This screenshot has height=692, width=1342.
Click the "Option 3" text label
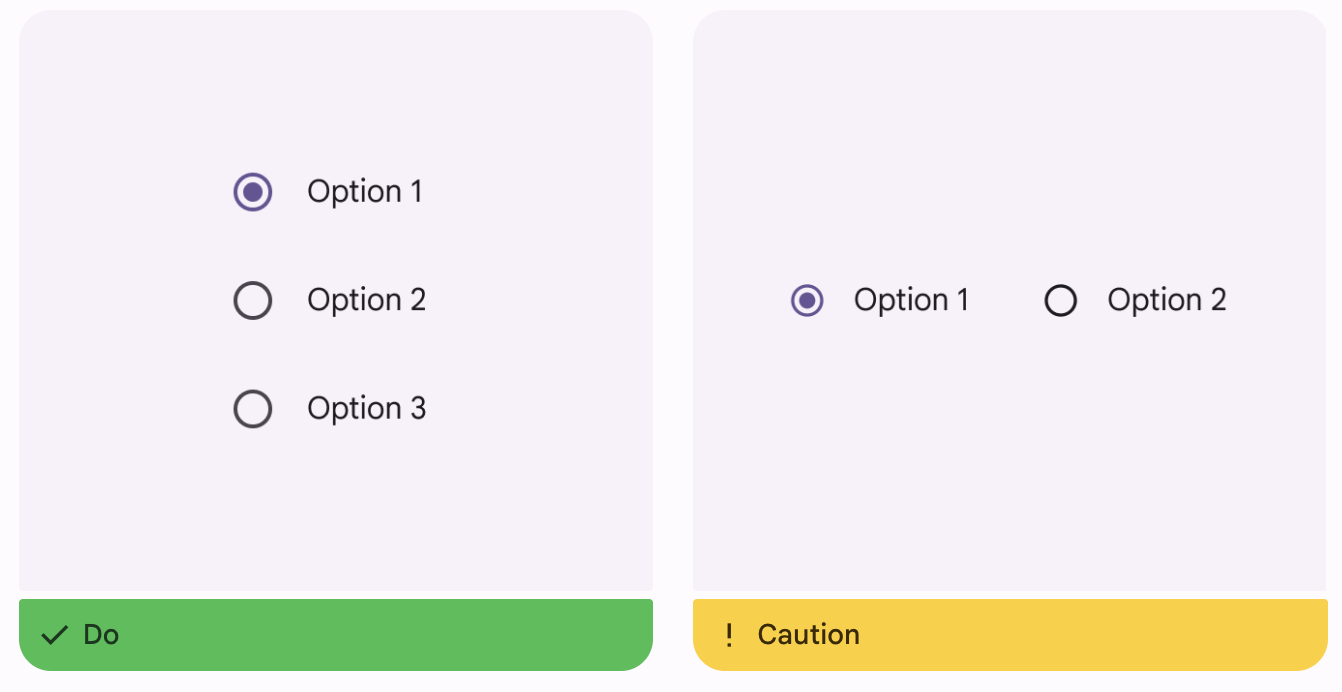pos(367,408)
